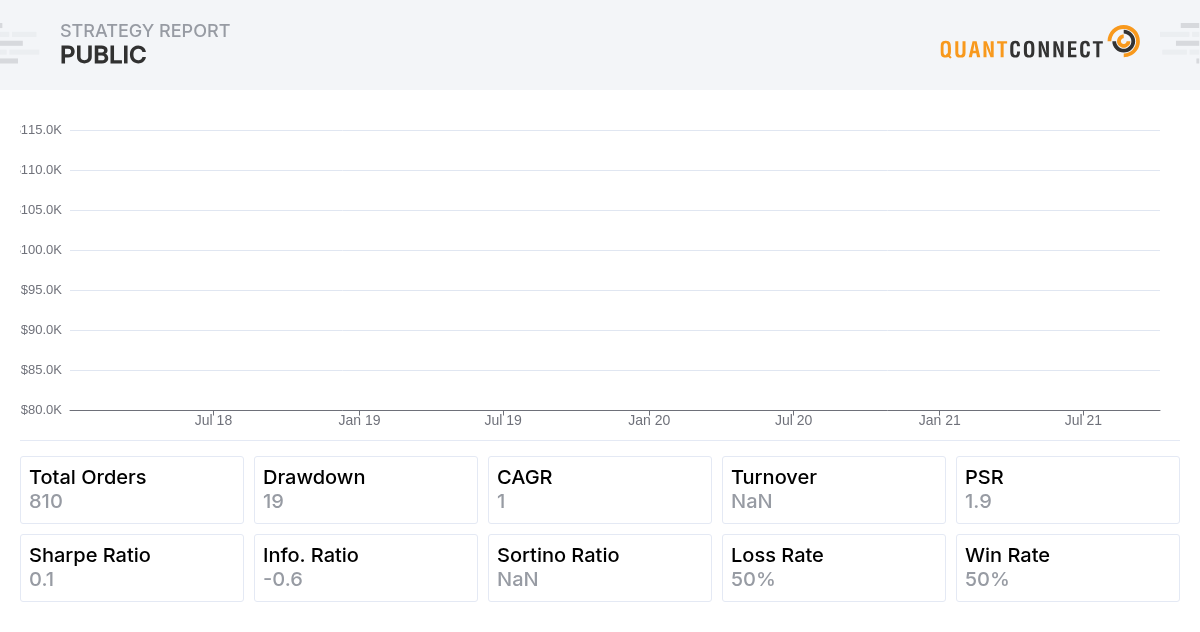Select the Jan 20 date marker

coord(649,420)
